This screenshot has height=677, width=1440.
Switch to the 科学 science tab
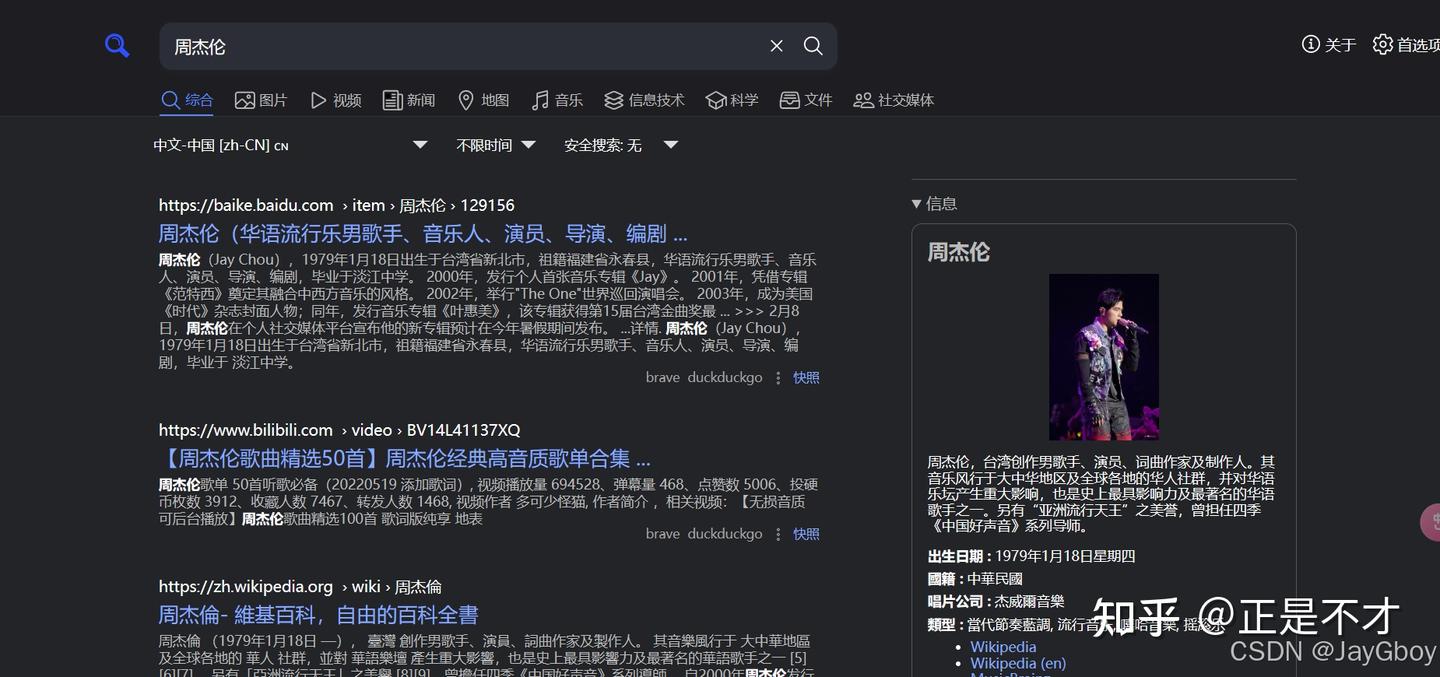pos(732,100)
